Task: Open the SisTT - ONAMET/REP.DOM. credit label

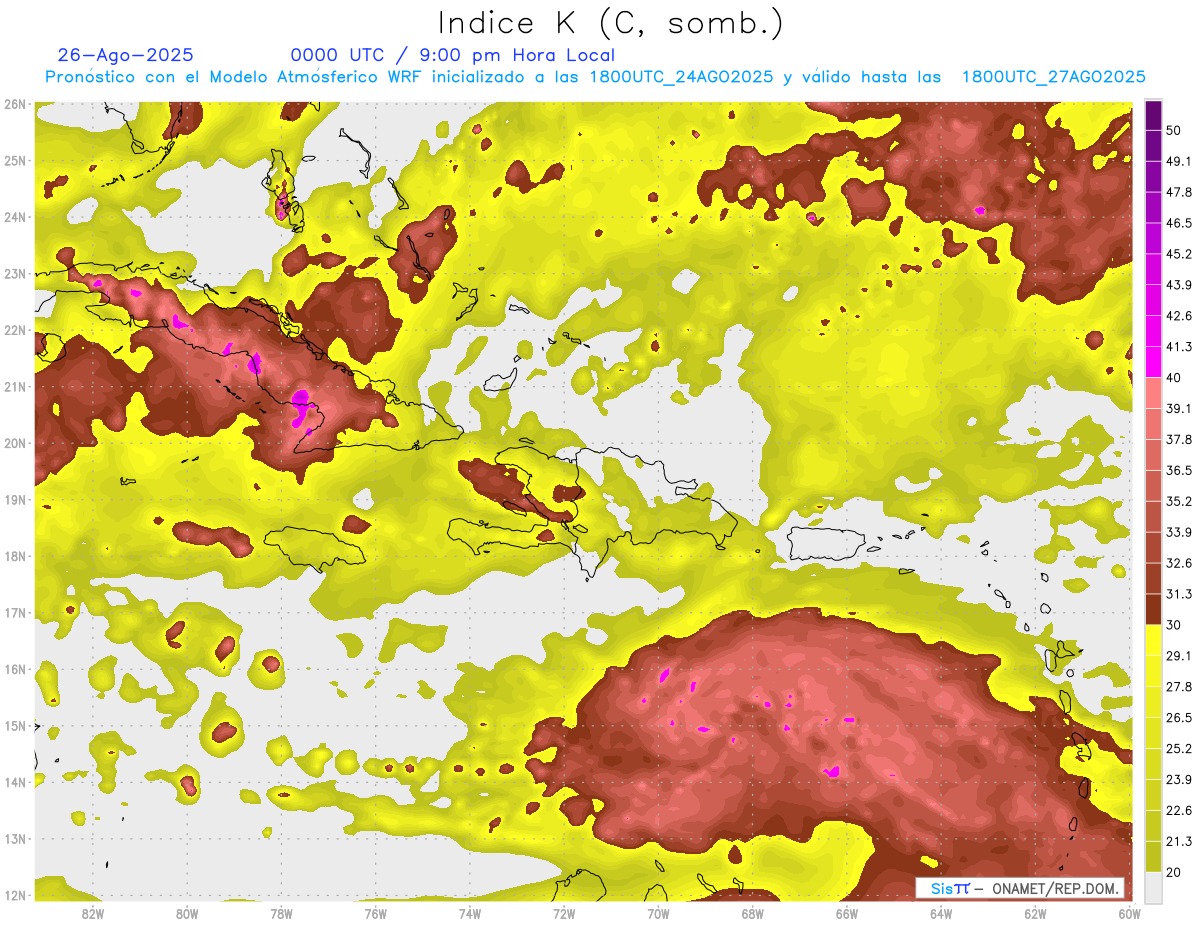Action: tap(1020, 888)
